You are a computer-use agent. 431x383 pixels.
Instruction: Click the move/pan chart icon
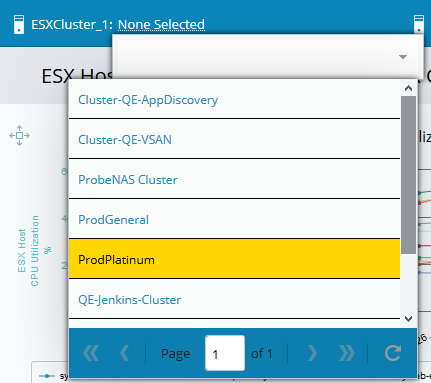pyautogui.click(x=19, y=135)
